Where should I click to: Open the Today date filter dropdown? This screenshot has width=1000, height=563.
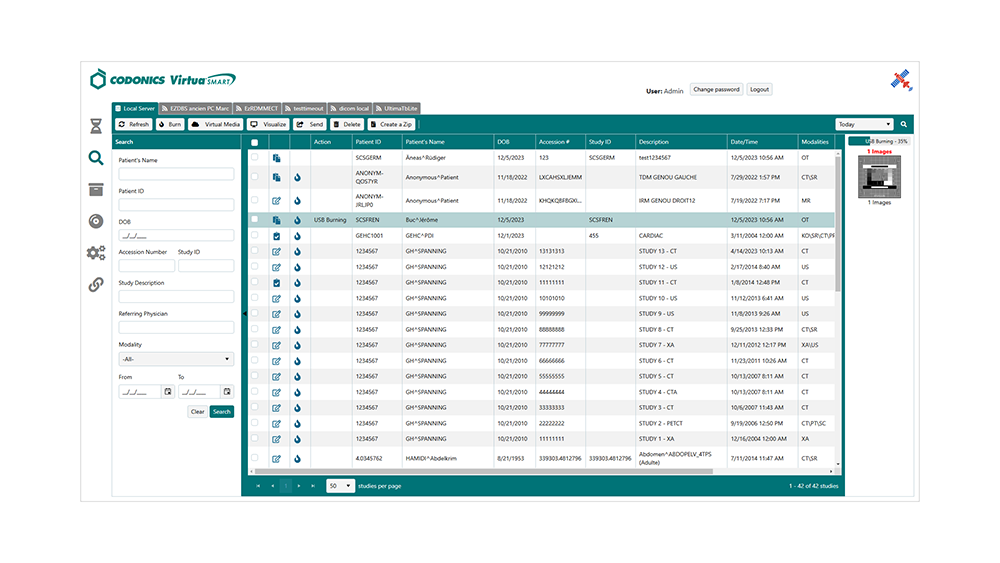pos(864,125)
